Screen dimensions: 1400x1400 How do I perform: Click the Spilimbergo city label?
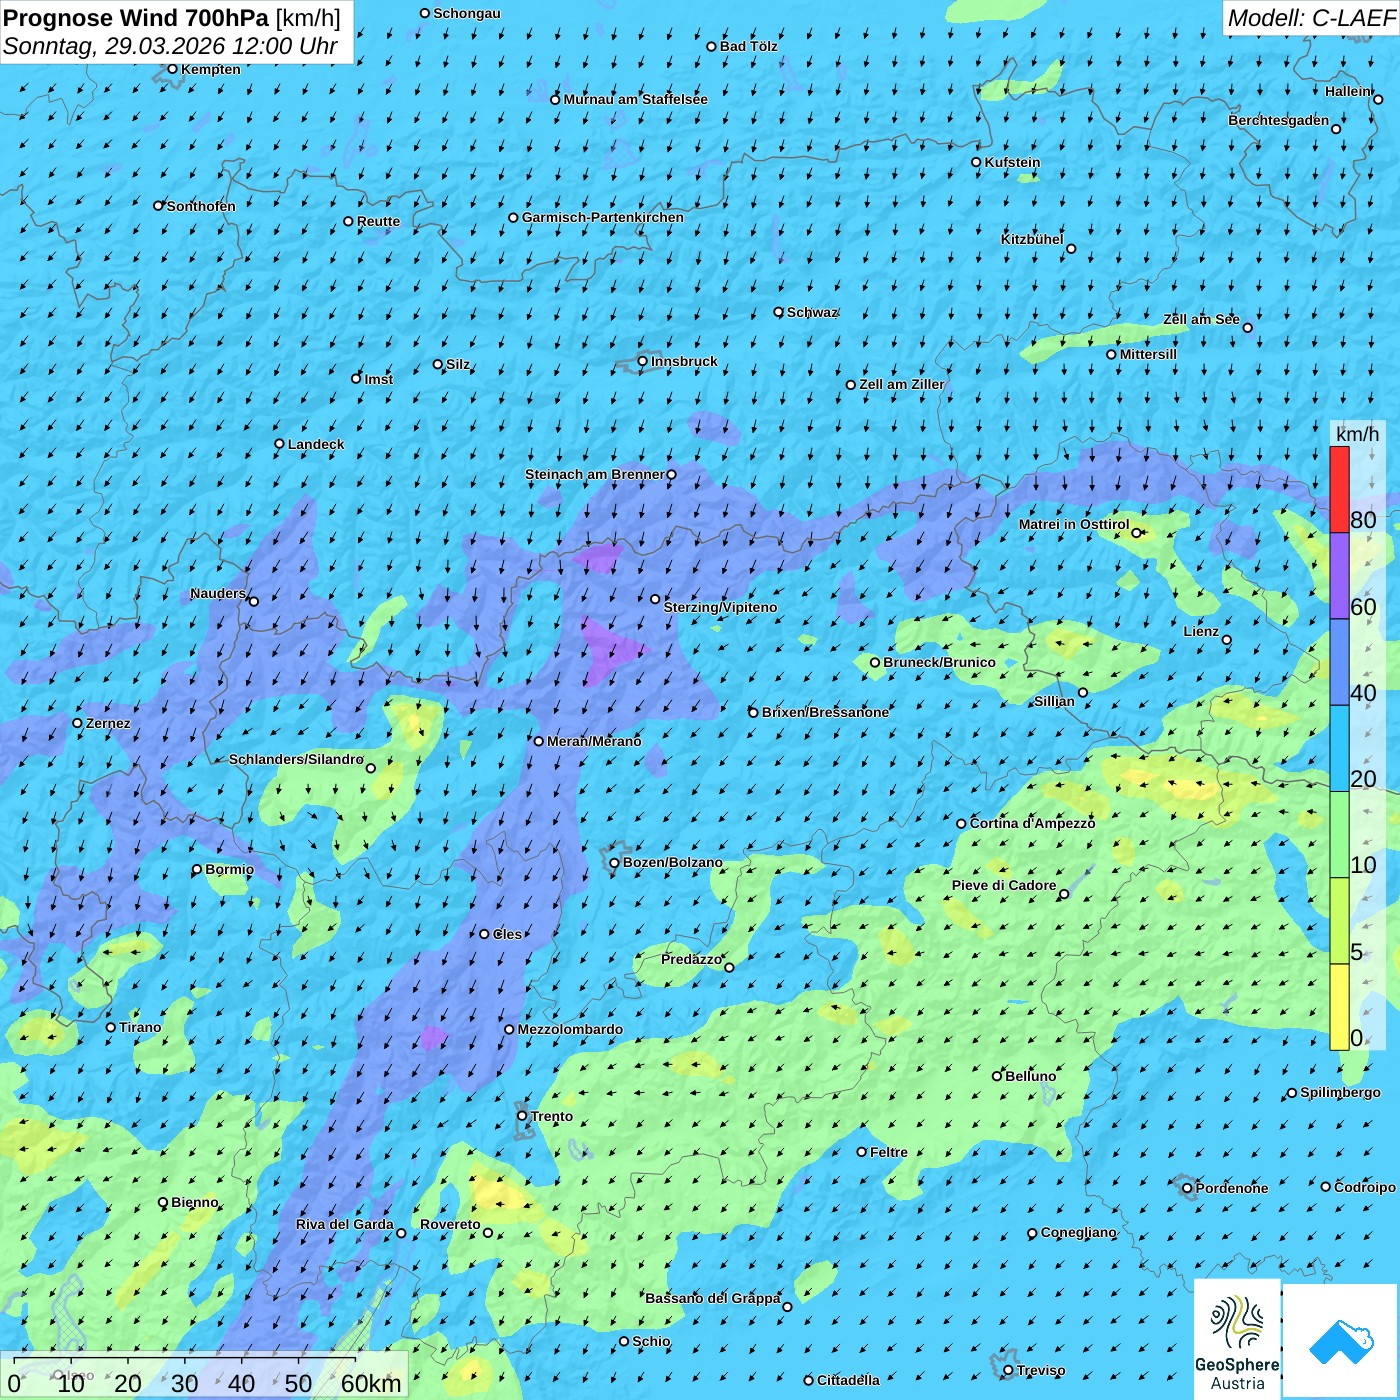pyautogui.click(x=1340, y=1092)
